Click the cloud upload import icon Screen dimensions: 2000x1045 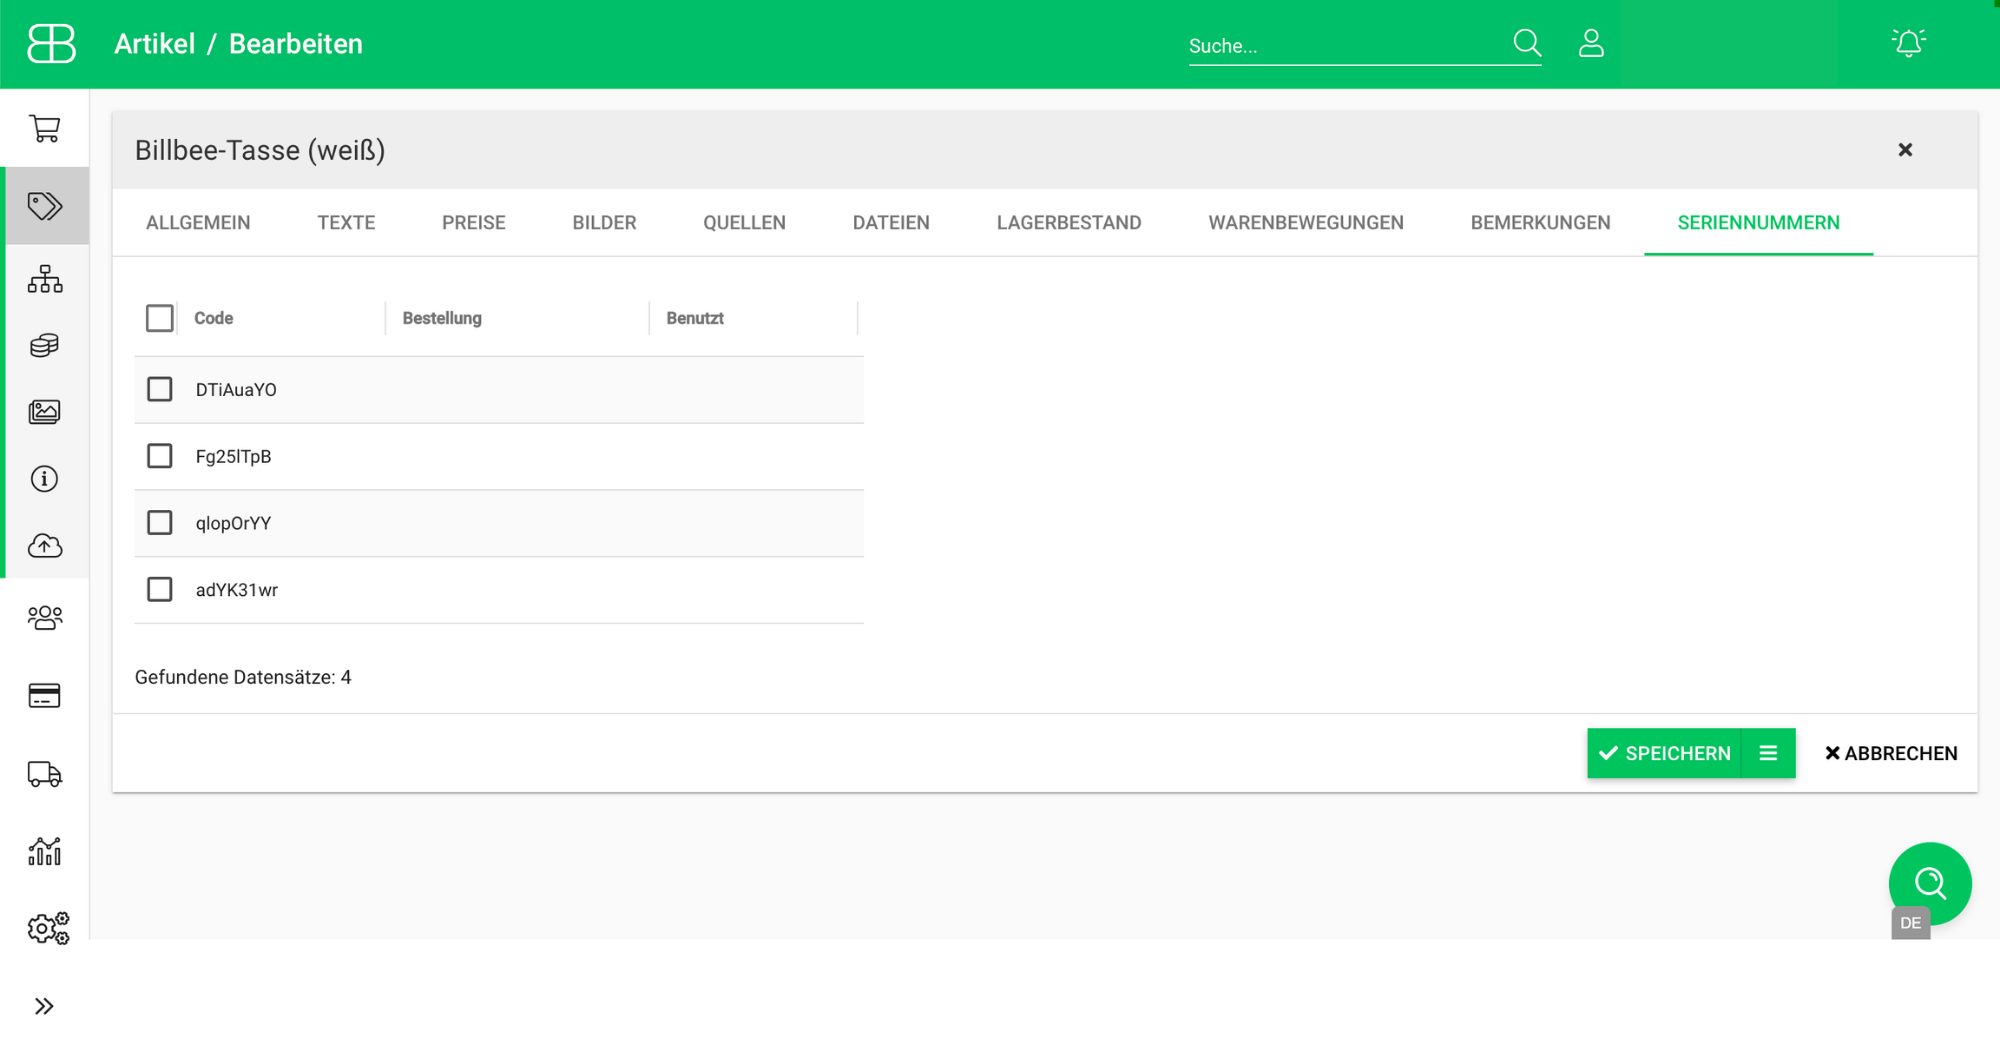[x=45, y=546]
